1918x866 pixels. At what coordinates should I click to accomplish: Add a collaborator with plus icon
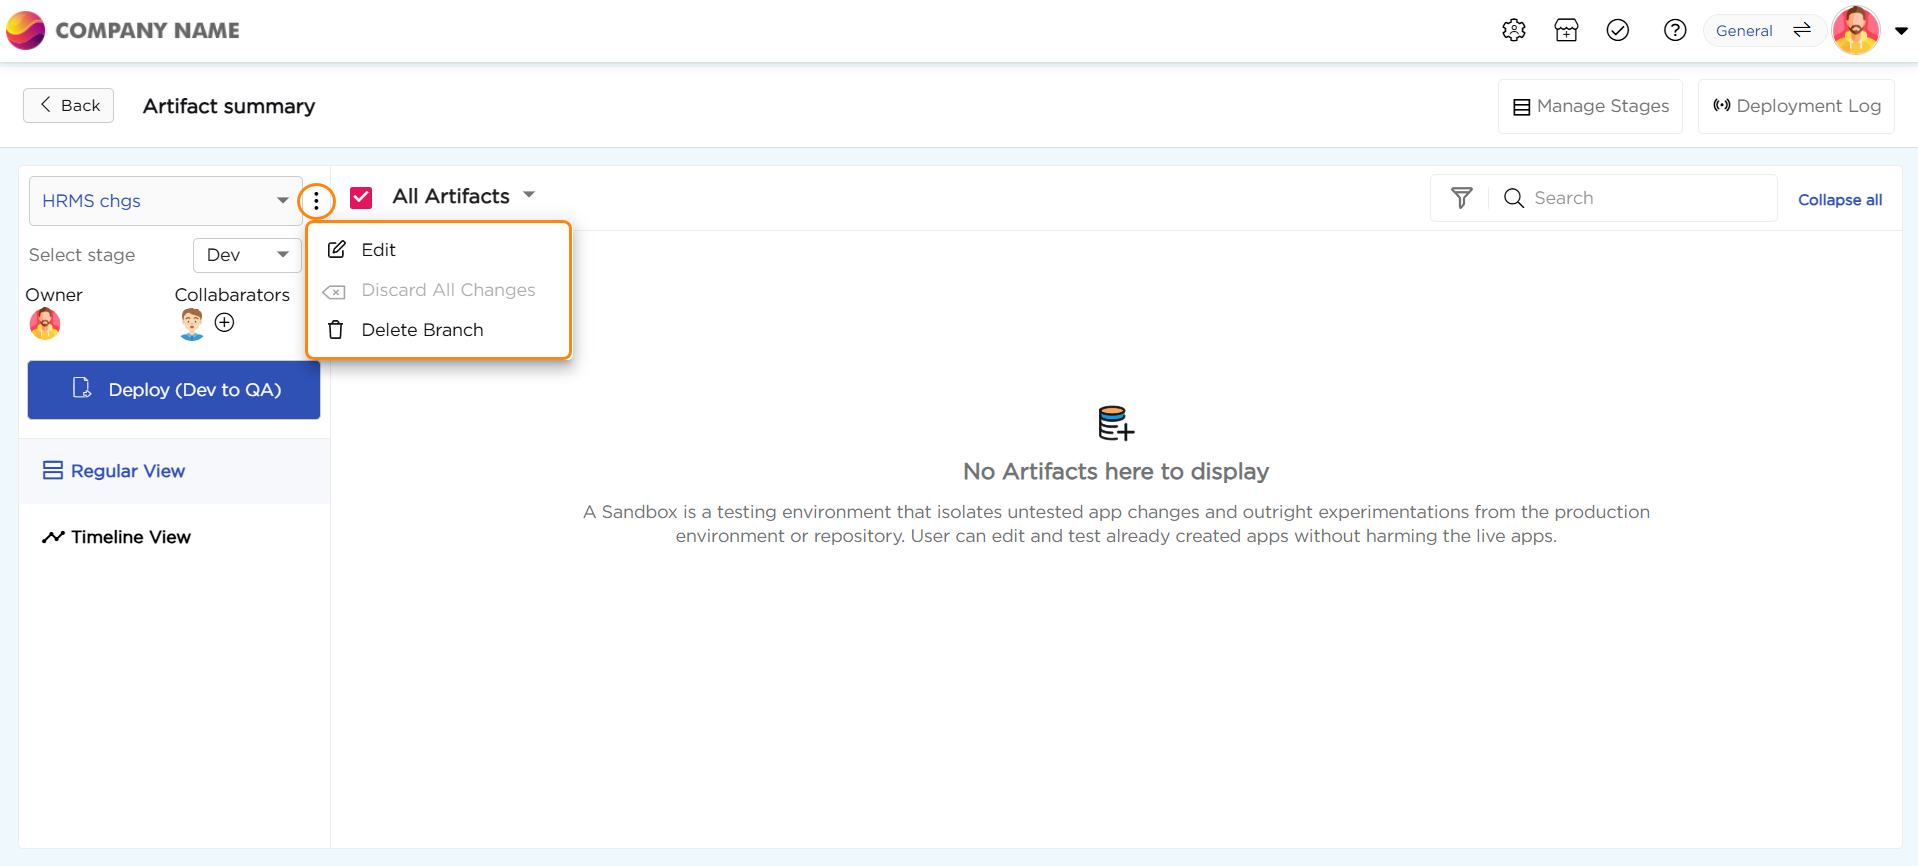click(225, 322)
